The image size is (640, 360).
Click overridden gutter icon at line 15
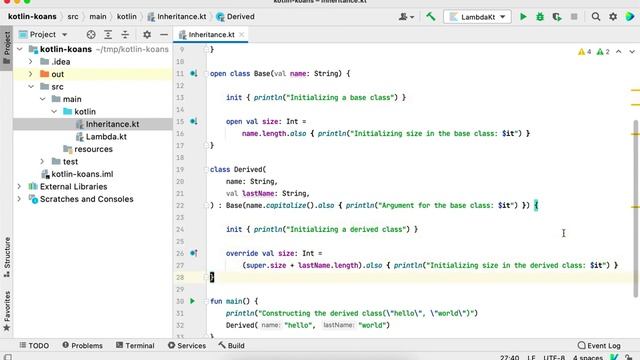click(193, 121)
